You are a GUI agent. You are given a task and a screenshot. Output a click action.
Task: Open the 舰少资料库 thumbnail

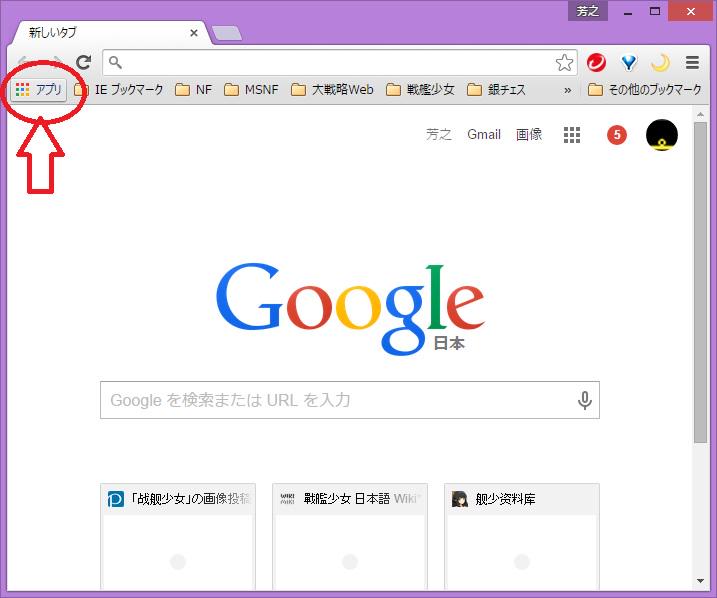point(522,537)
